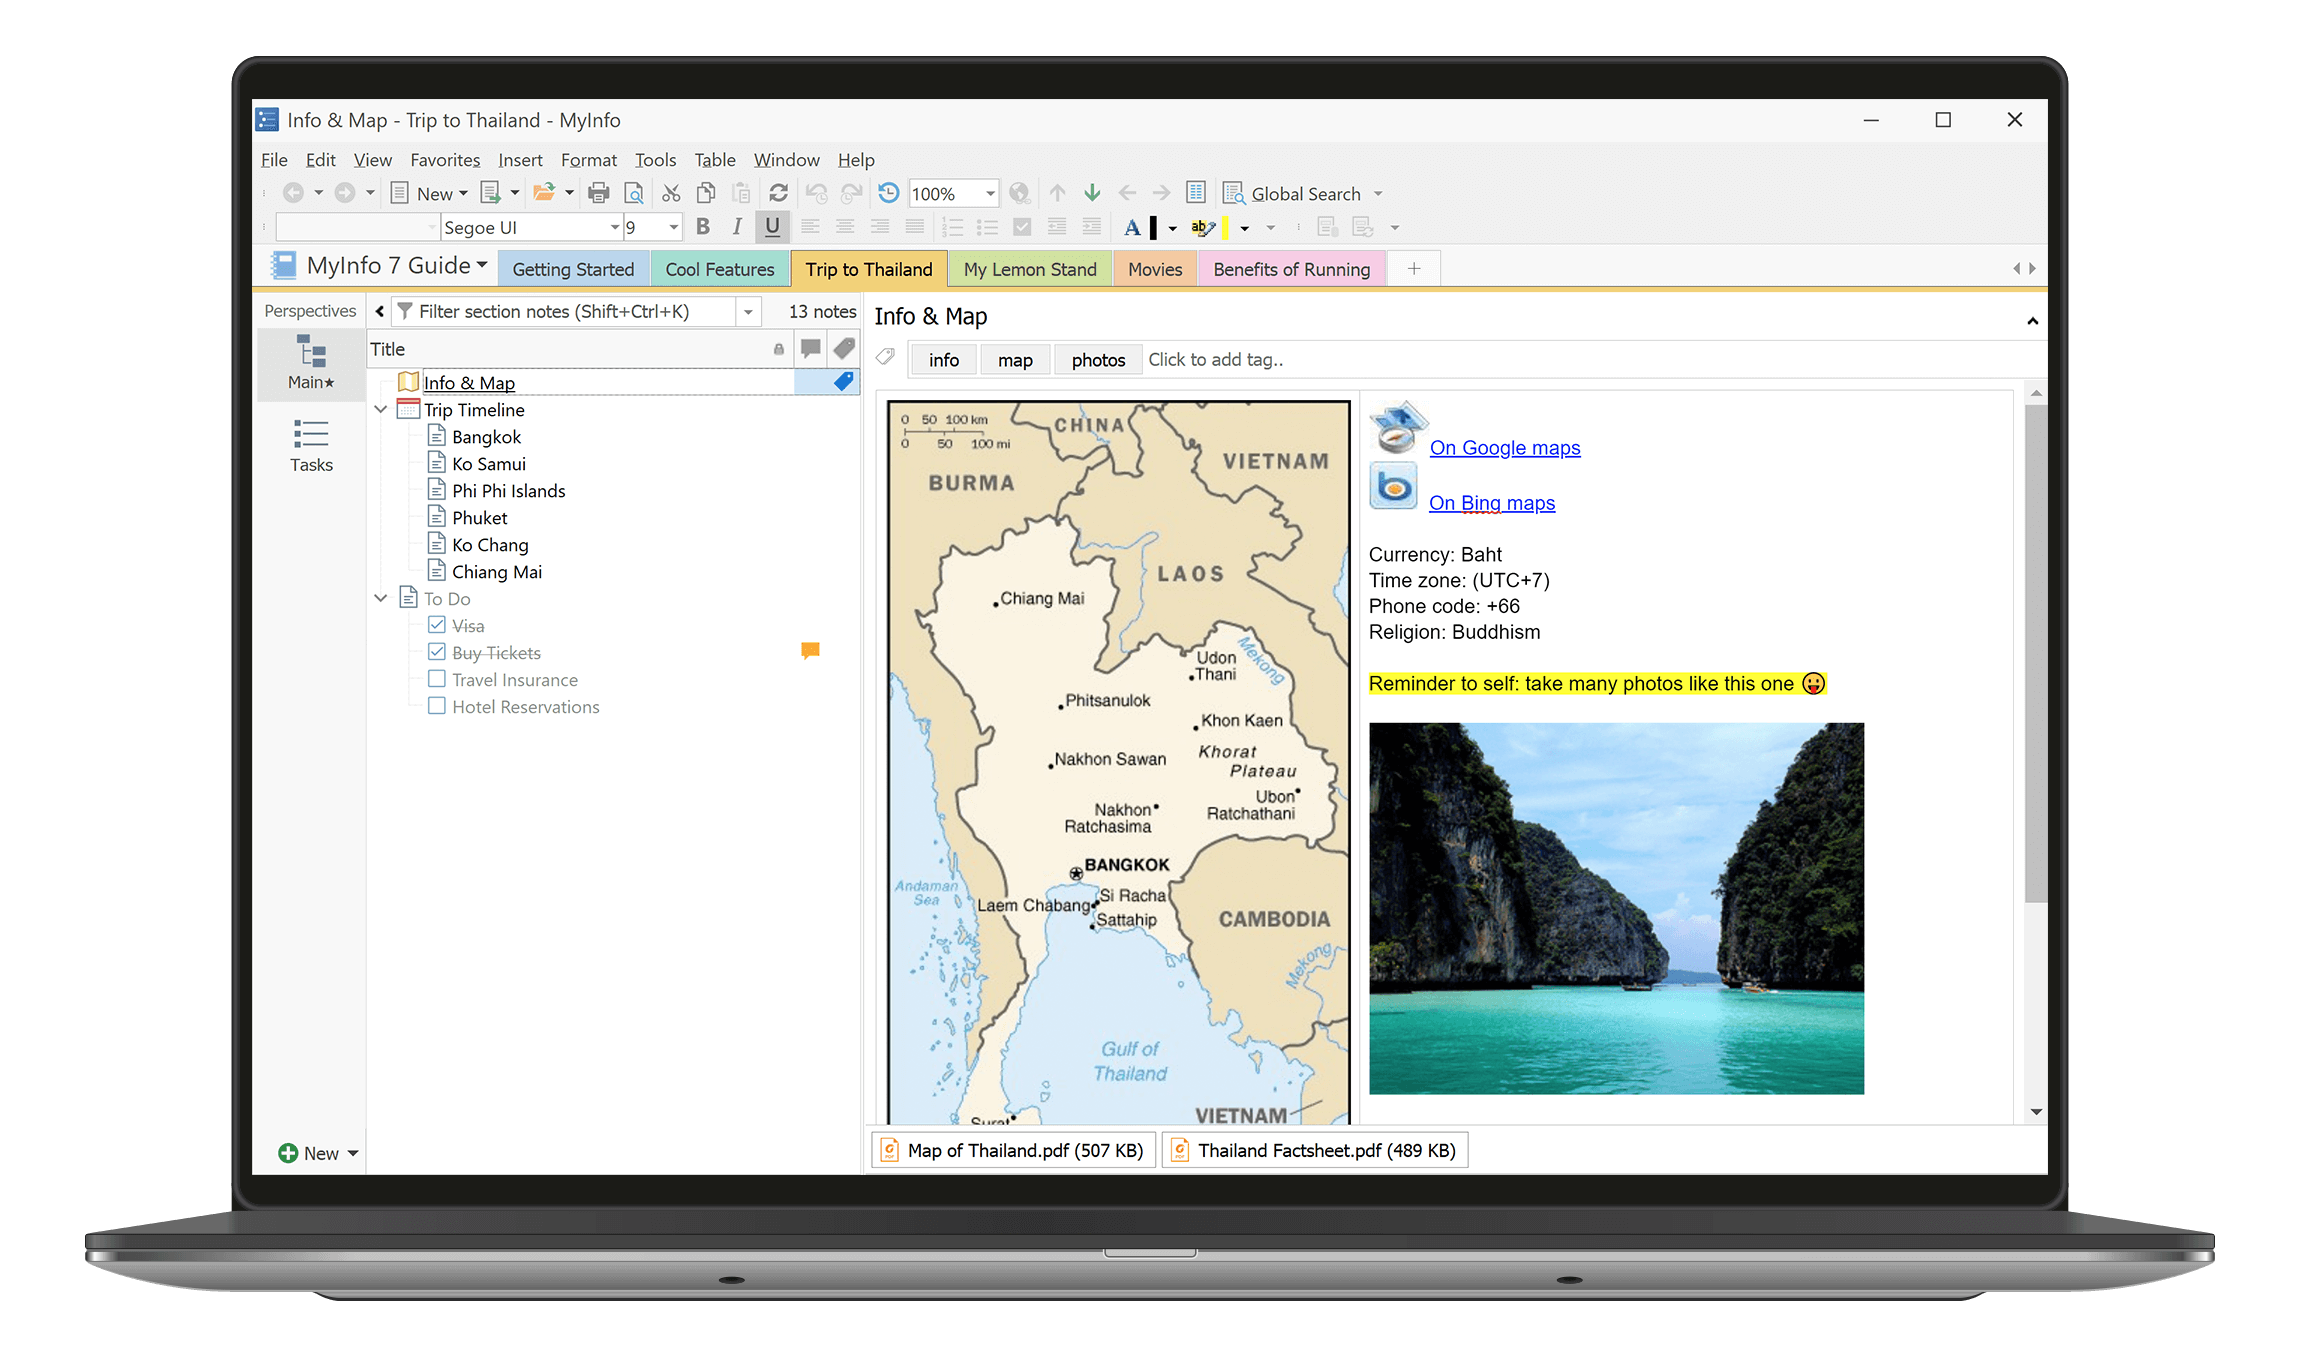Click the green New button at bottom left
2300x1358 pixels.
click(318, 1153)
